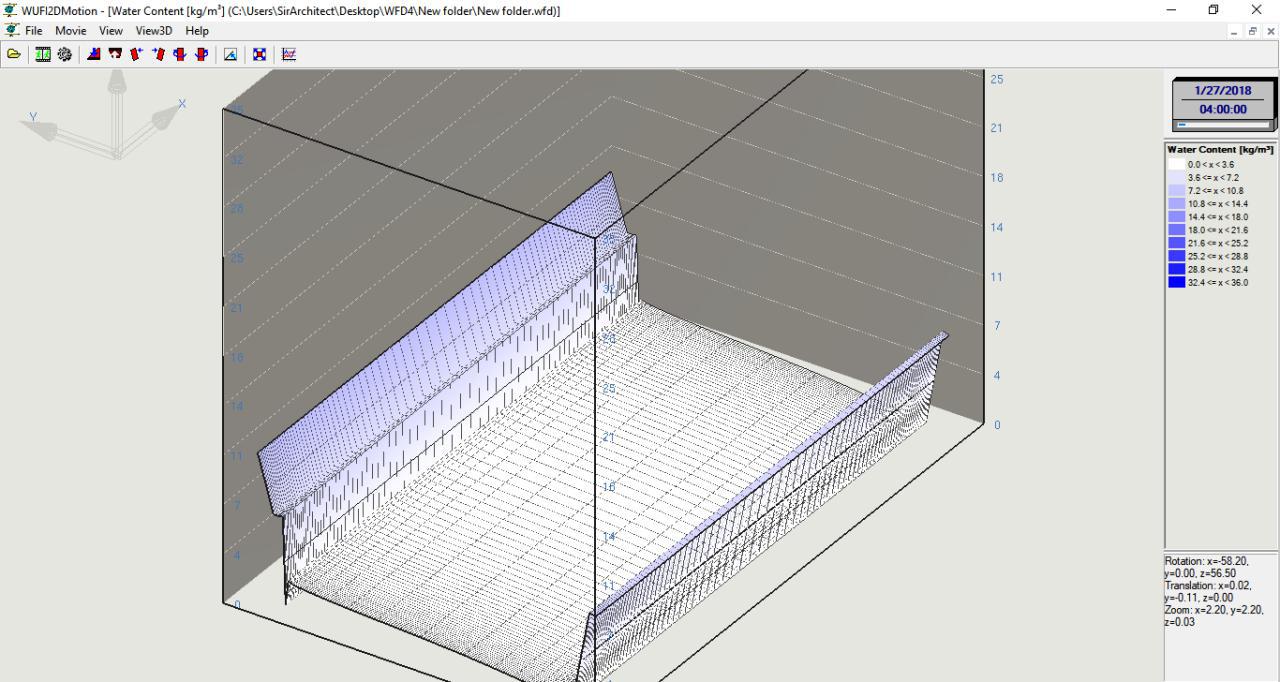This screenshot has height=682, width=1280.
Task: Click the open file folder icon
Action: 14,55
